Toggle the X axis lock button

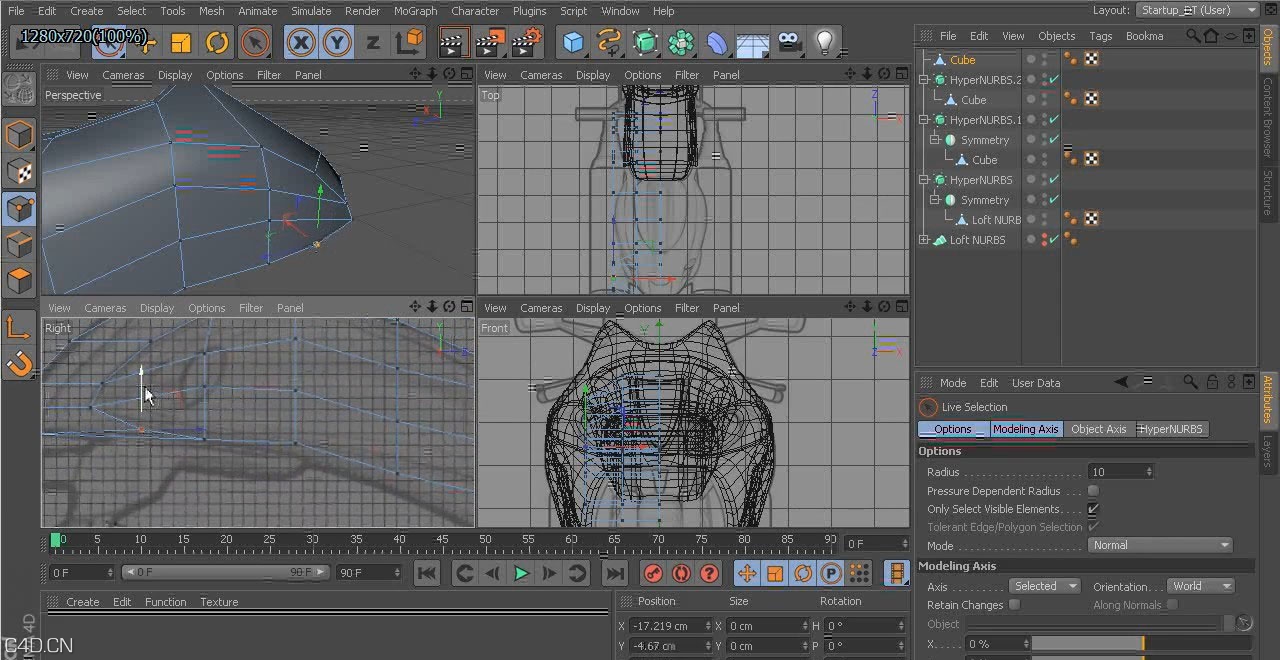tap(300, 42)
